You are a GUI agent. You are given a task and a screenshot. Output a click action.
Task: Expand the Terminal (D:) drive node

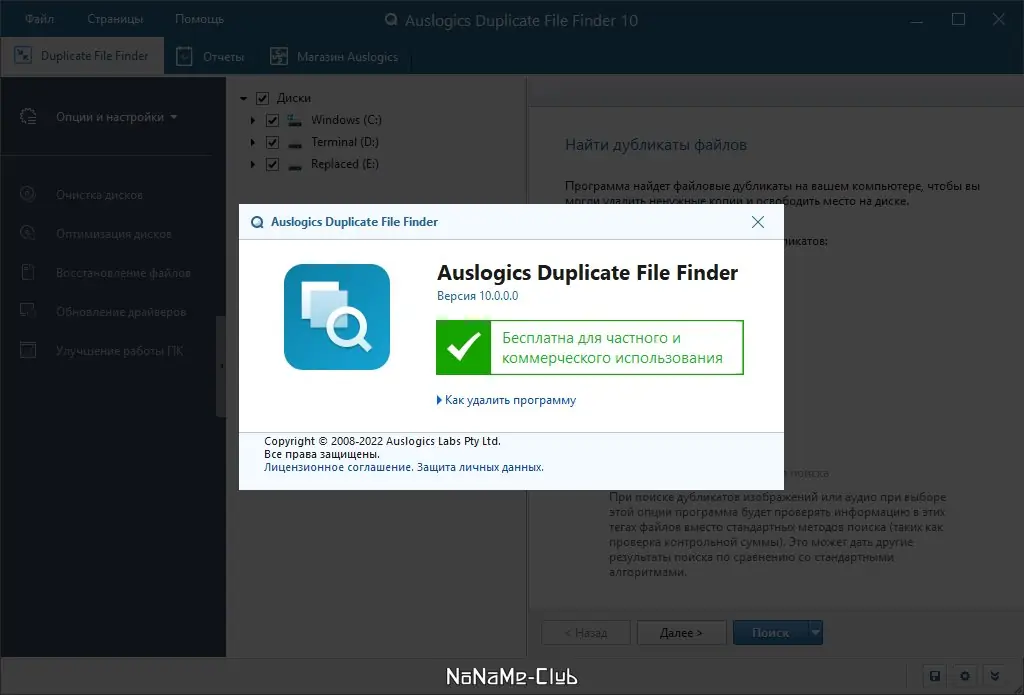point(253,142)
